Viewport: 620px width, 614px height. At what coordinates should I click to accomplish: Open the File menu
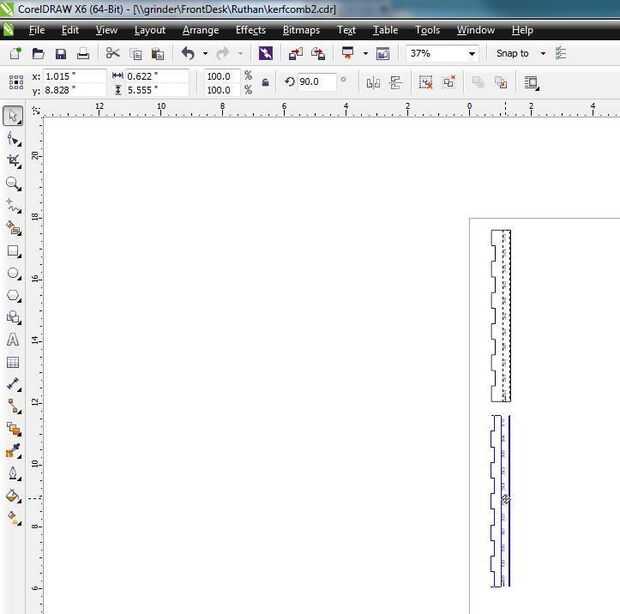click(x=37, y=30)
